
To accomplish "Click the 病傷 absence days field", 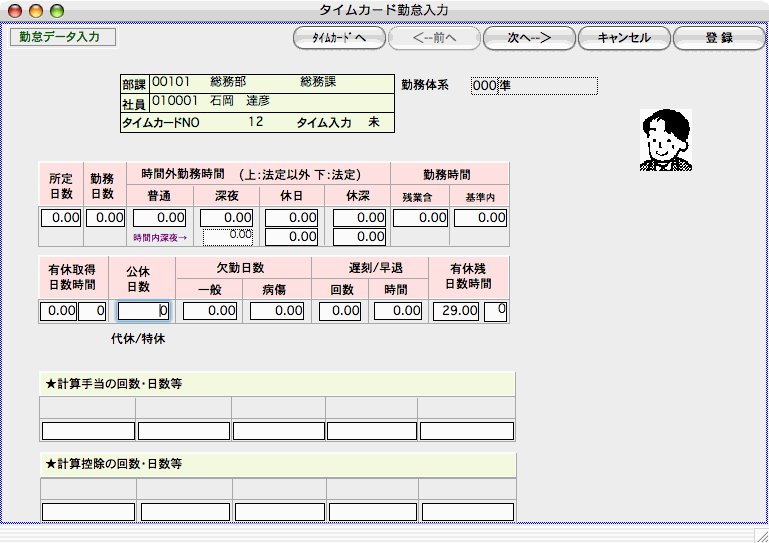I will (277, 311).
